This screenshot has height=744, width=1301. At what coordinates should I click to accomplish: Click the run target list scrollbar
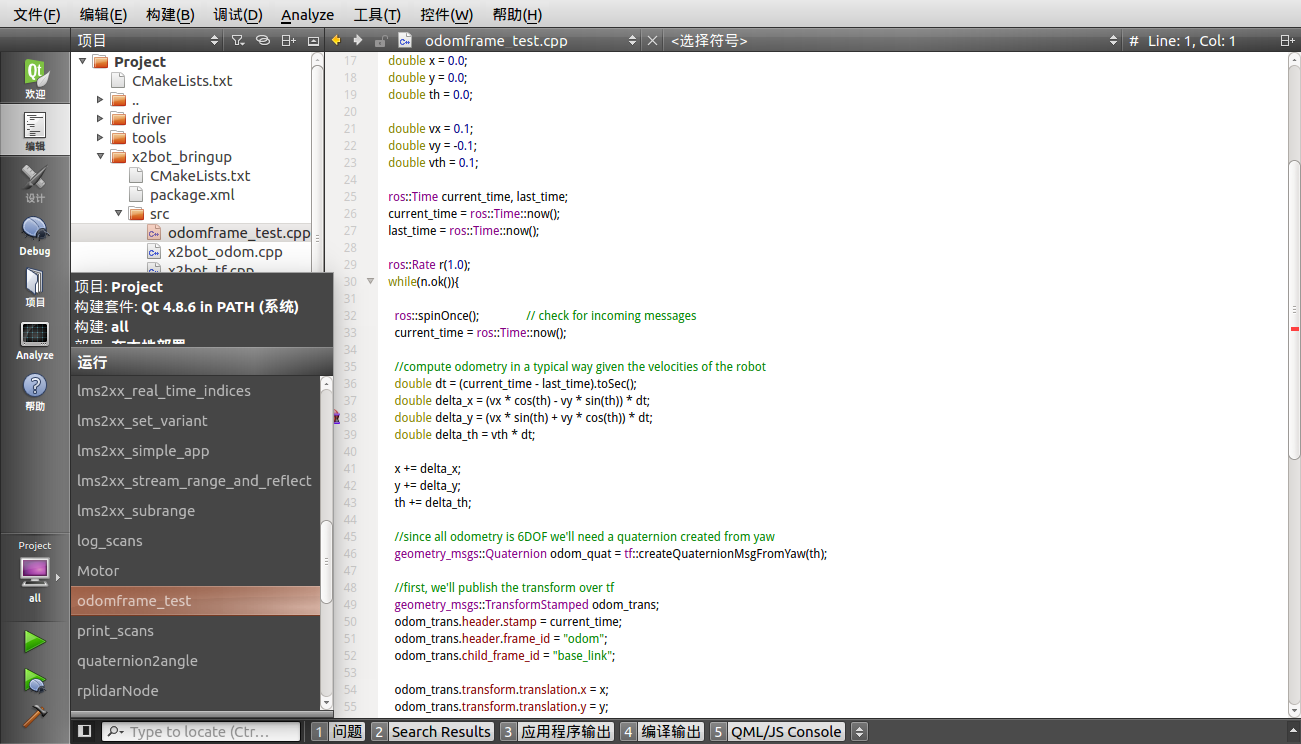coord(326,560)
